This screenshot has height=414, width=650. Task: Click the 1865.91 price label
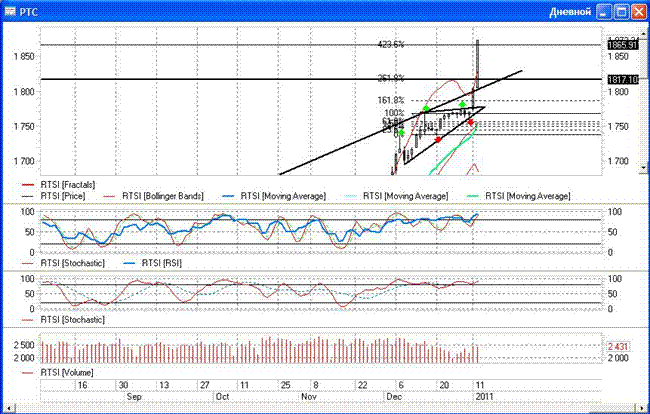(623, 45)
